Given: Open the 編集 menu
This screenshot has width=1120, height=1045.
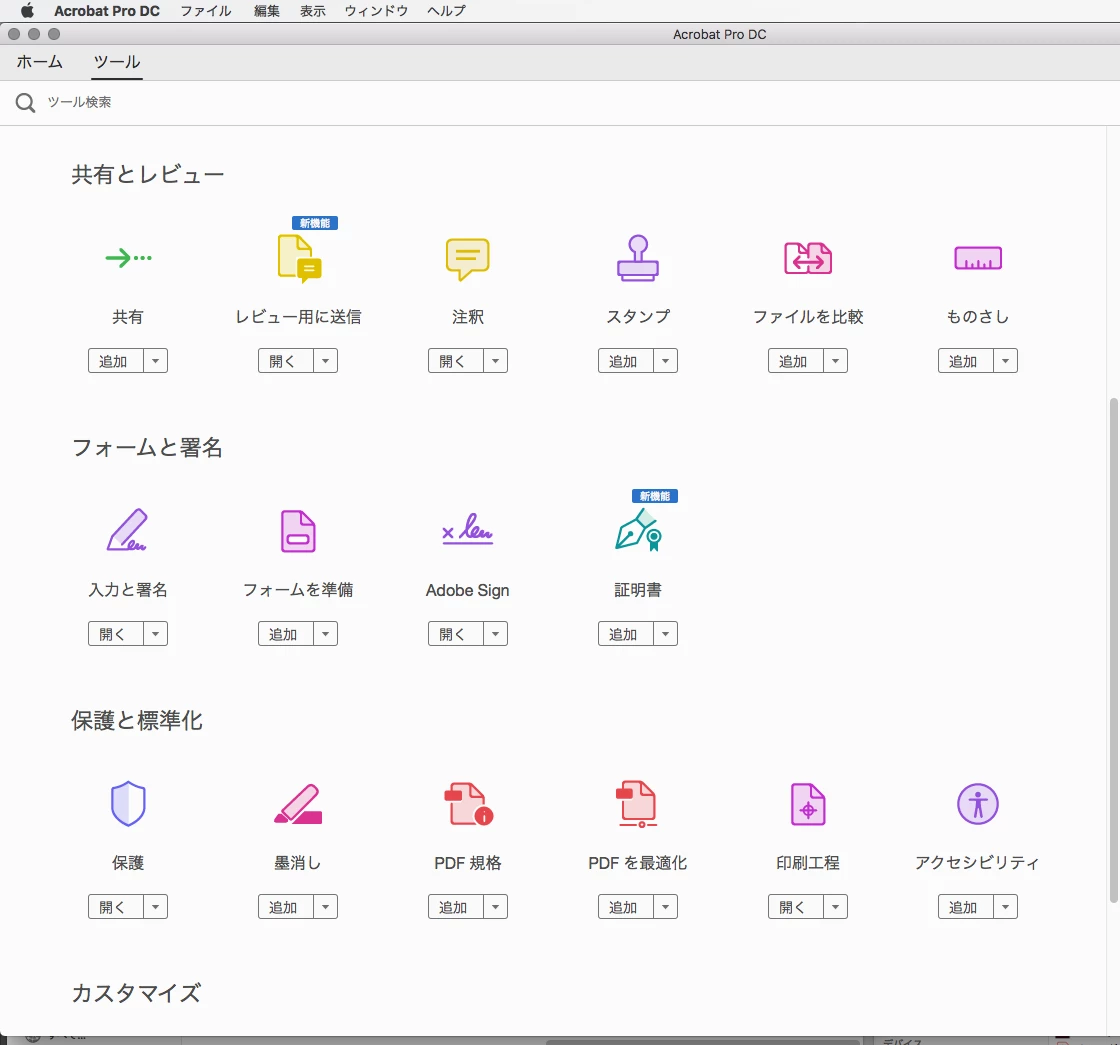Looking at the screenshot, I should [267, 11].
